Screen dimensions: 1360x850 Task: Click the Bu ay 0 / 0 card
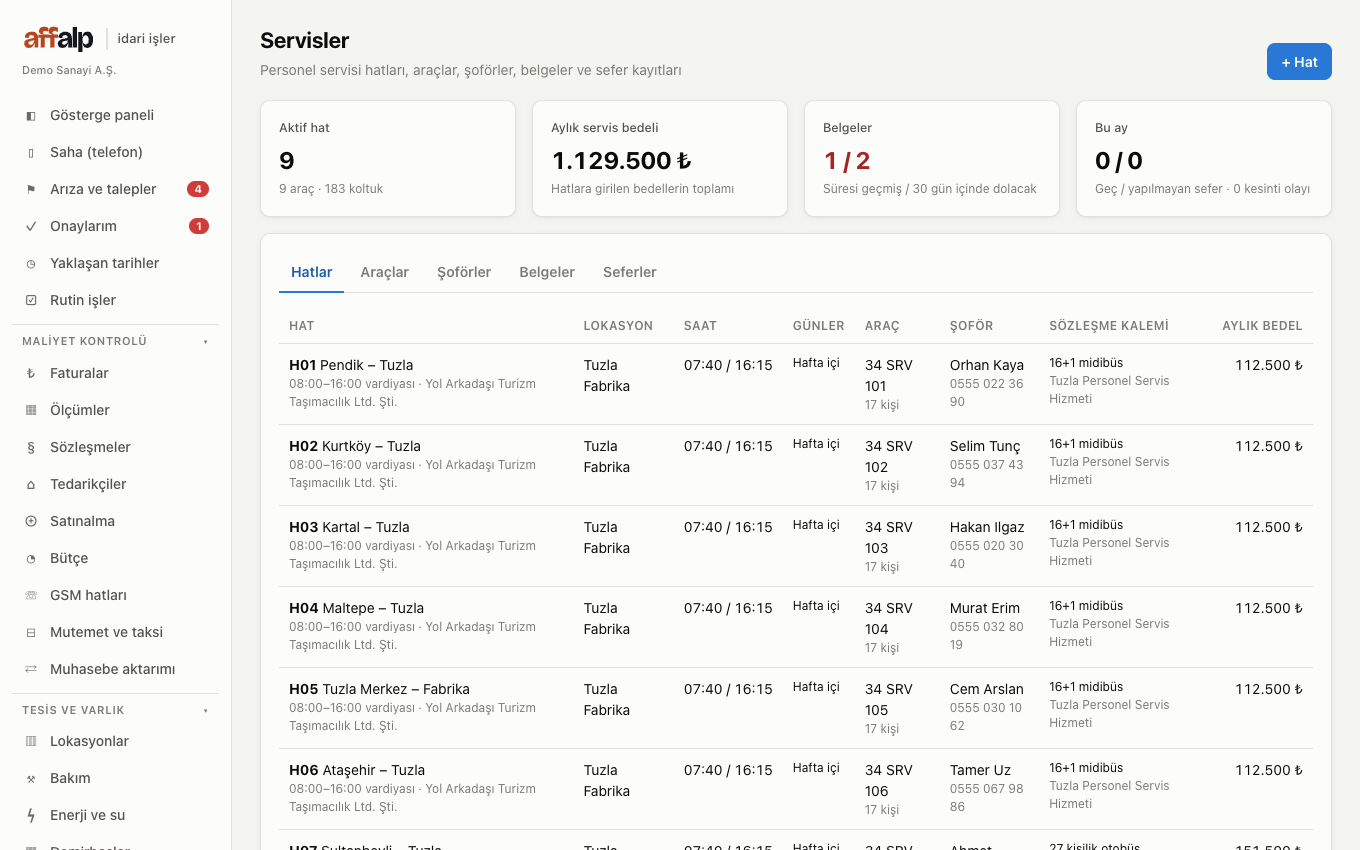point(1204,158)
